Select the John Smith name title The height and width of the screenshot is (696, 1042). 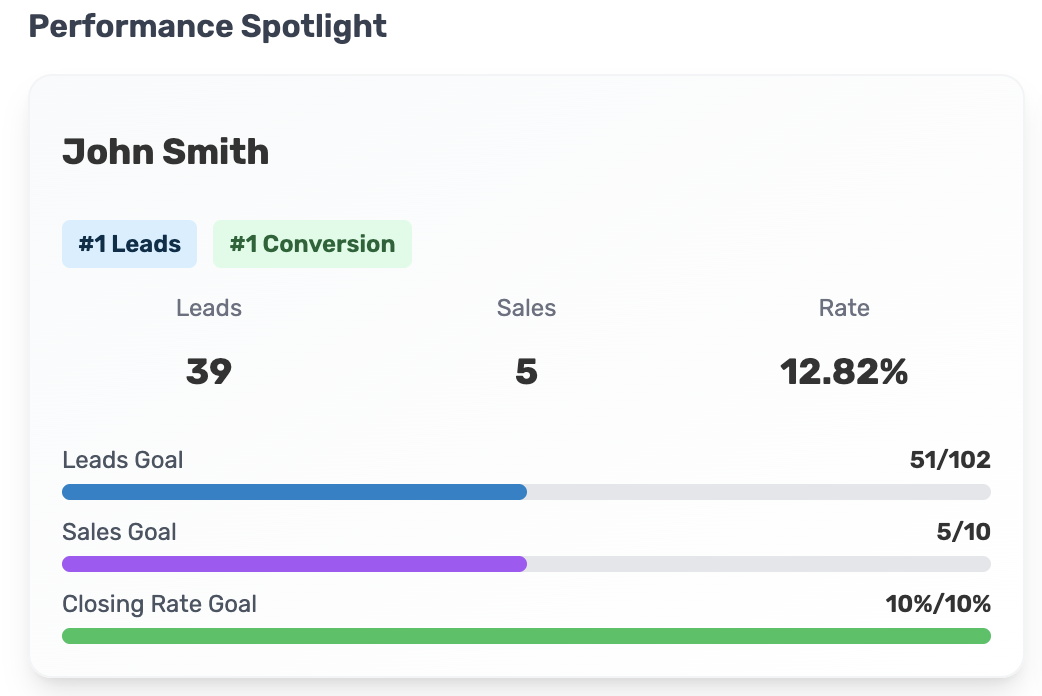pyautogui.click(x=165, y=152)
